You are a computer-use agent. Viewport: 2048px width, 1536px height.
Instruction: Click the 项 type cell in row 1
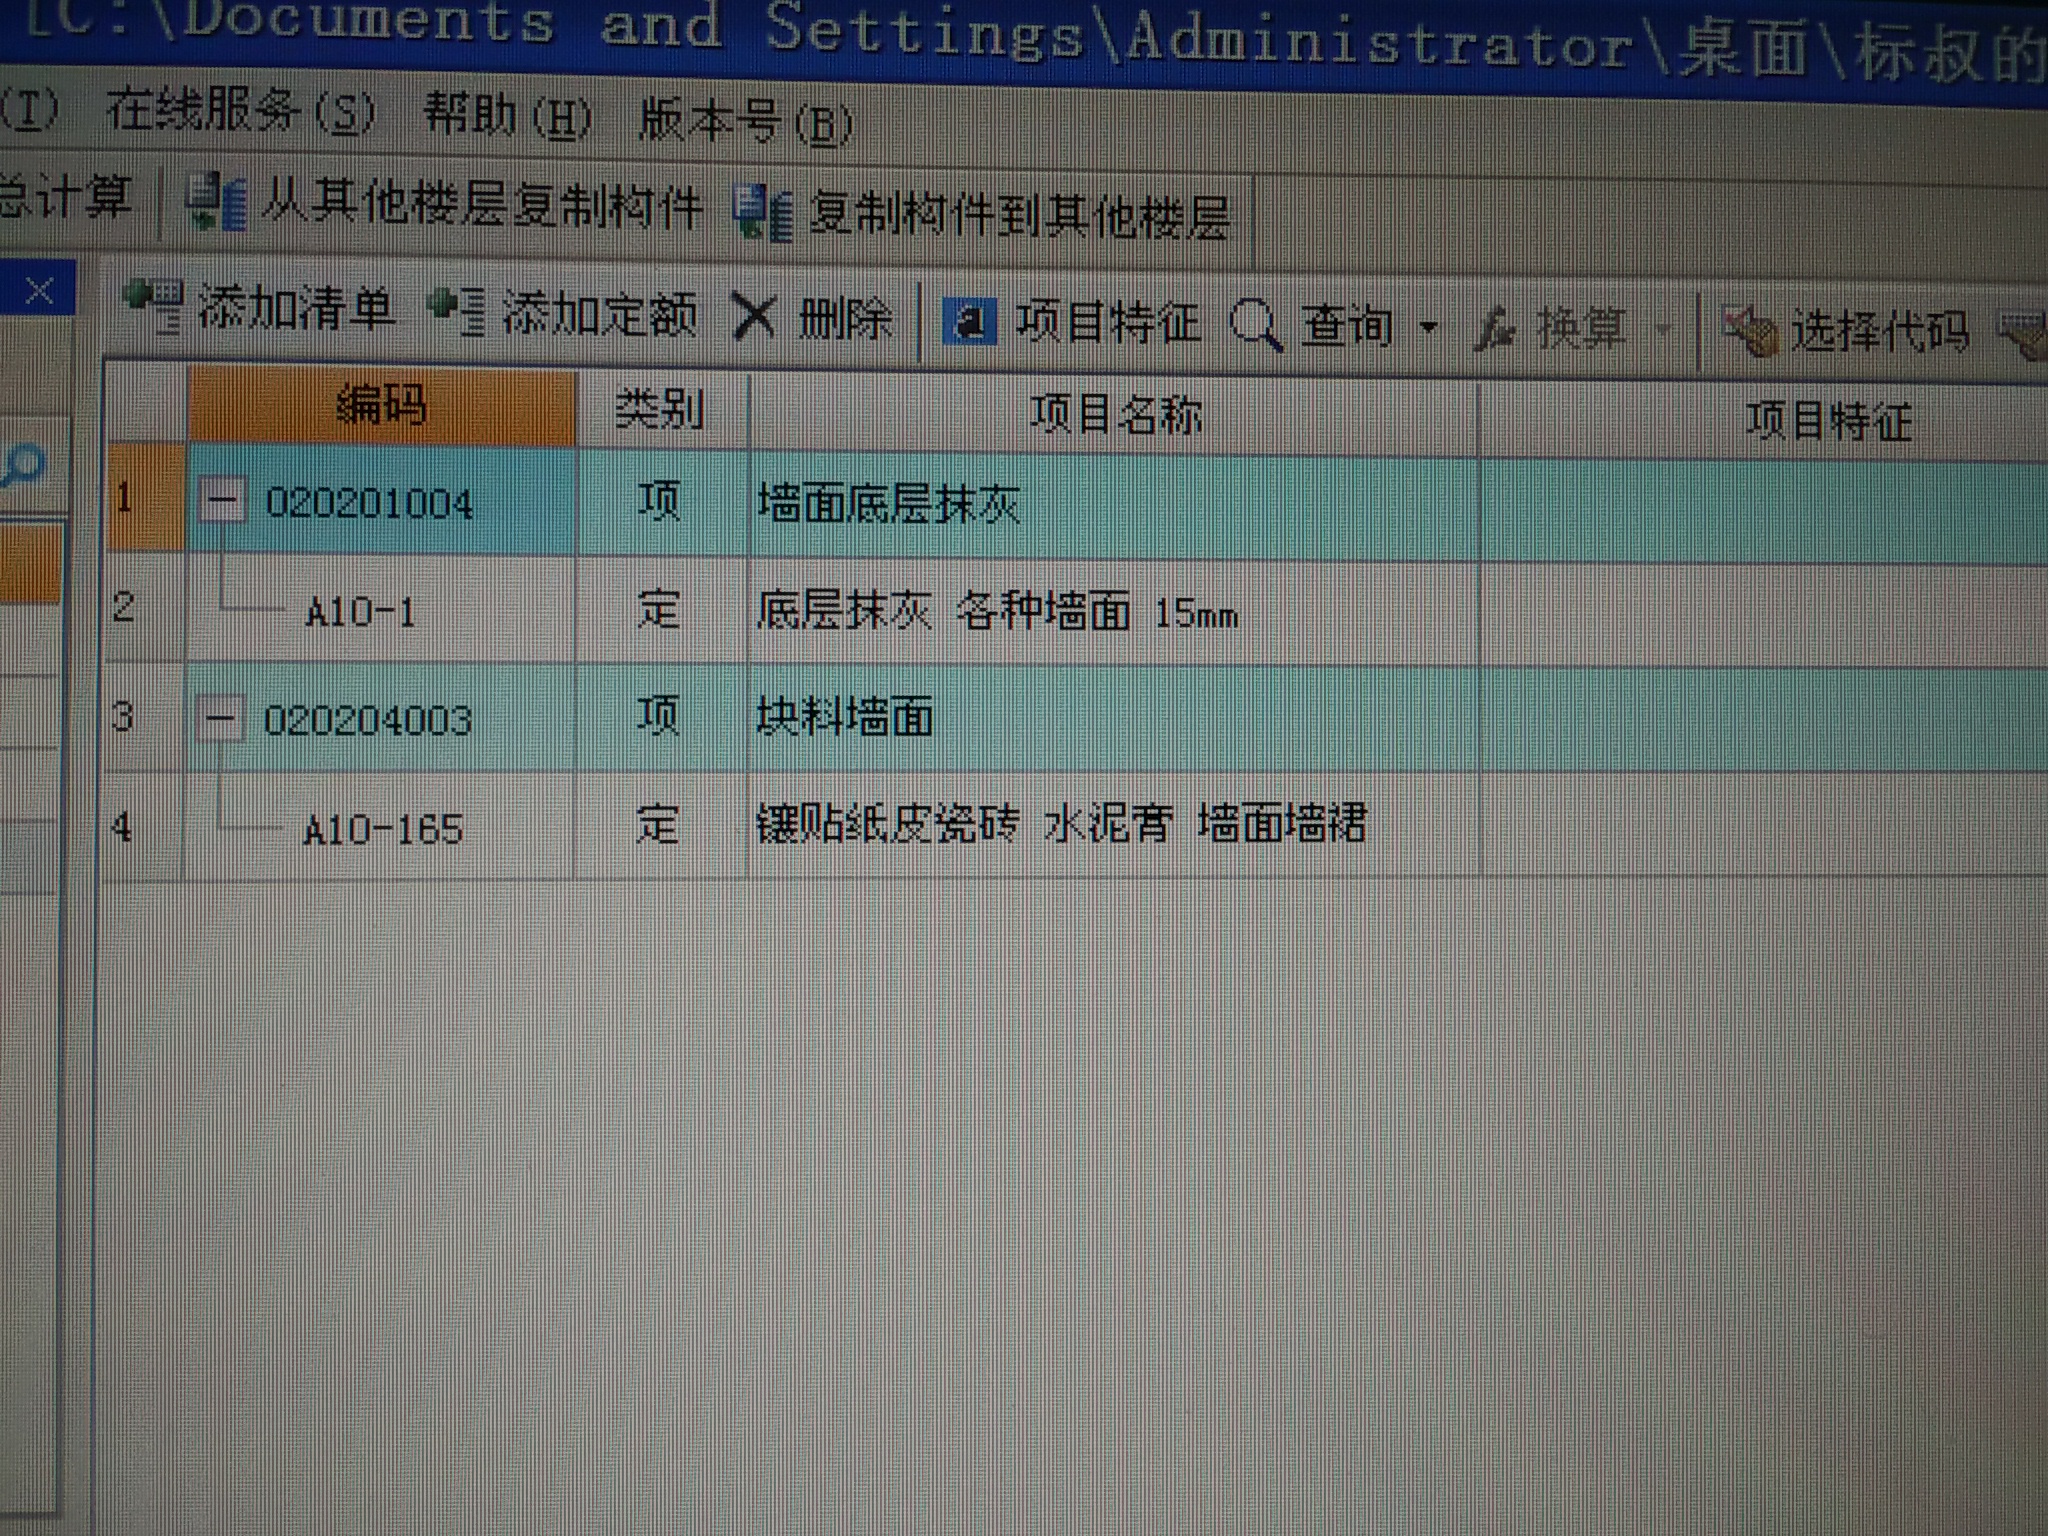coord(661,502)
